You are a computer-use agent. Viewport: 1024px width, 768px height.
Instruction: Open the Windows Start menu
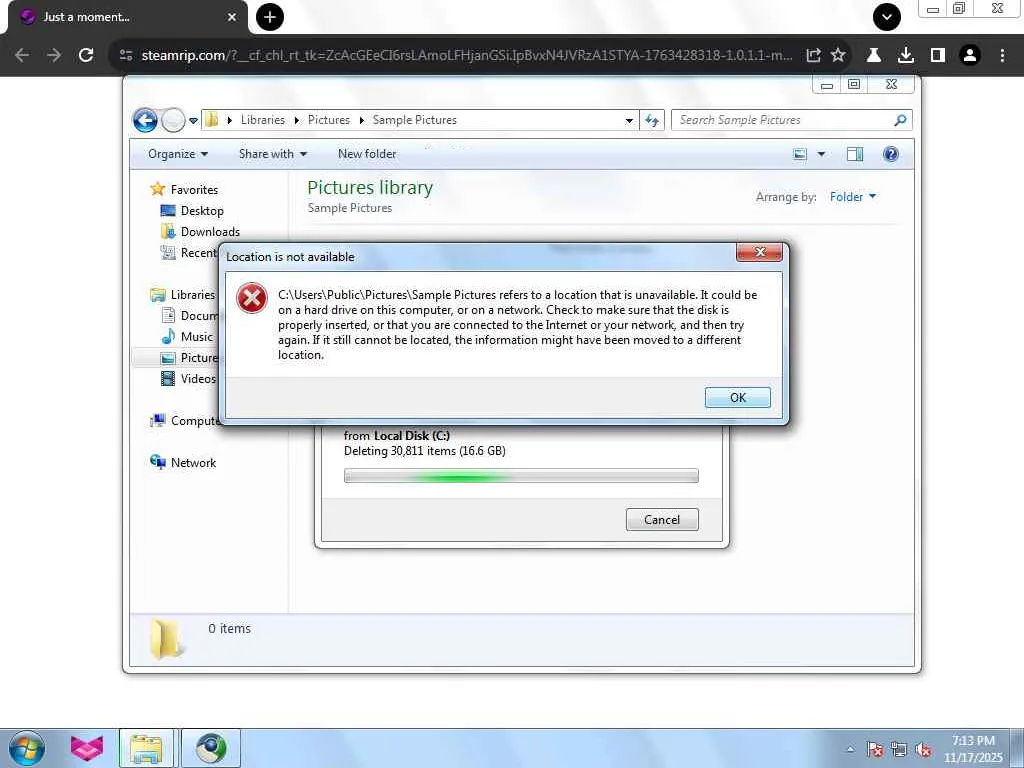click(27, 748)
